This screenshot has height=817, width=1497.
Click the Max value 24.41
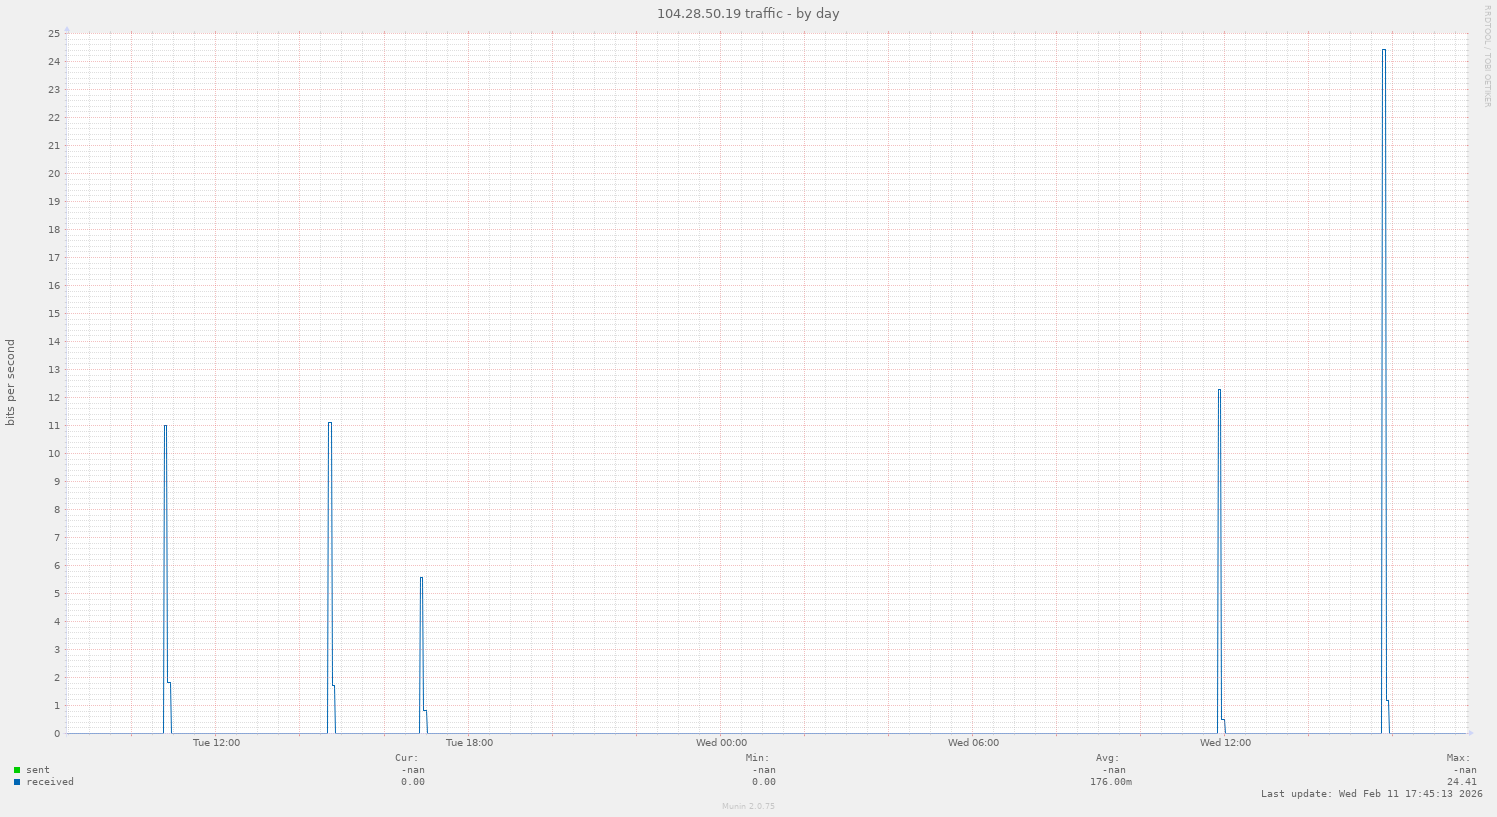click(1461, 782)
